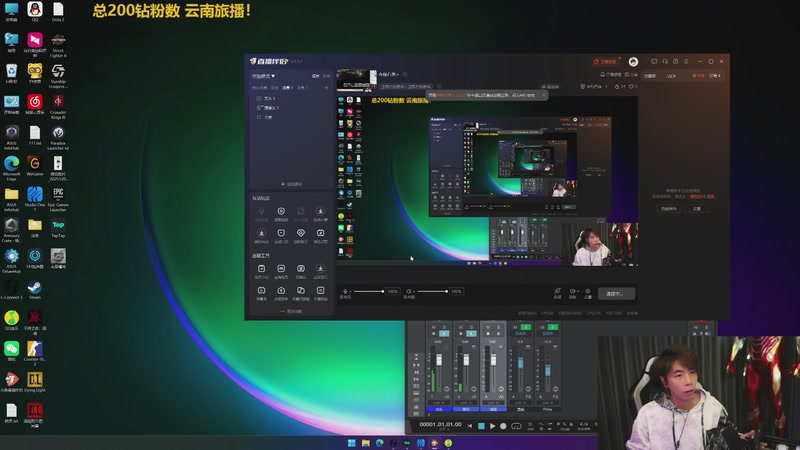
Task: Open the shield tool in the streaming app's interaction section
Action: pos(281,211)
